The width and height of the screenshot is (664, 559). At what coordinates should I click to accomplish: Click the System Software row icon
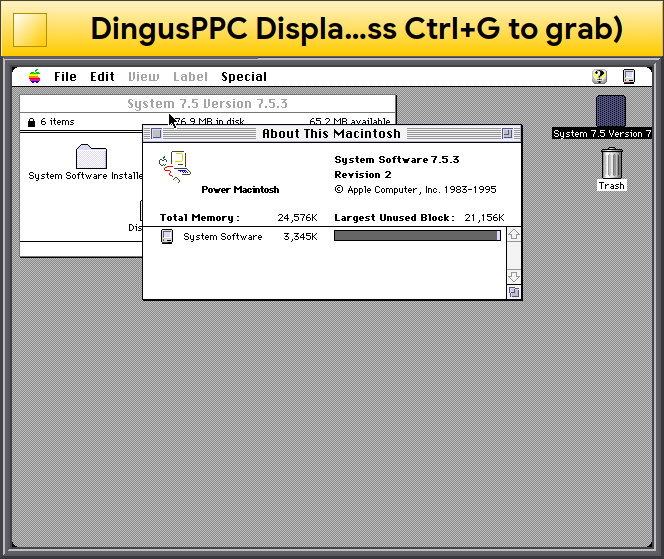coord(167,236)
